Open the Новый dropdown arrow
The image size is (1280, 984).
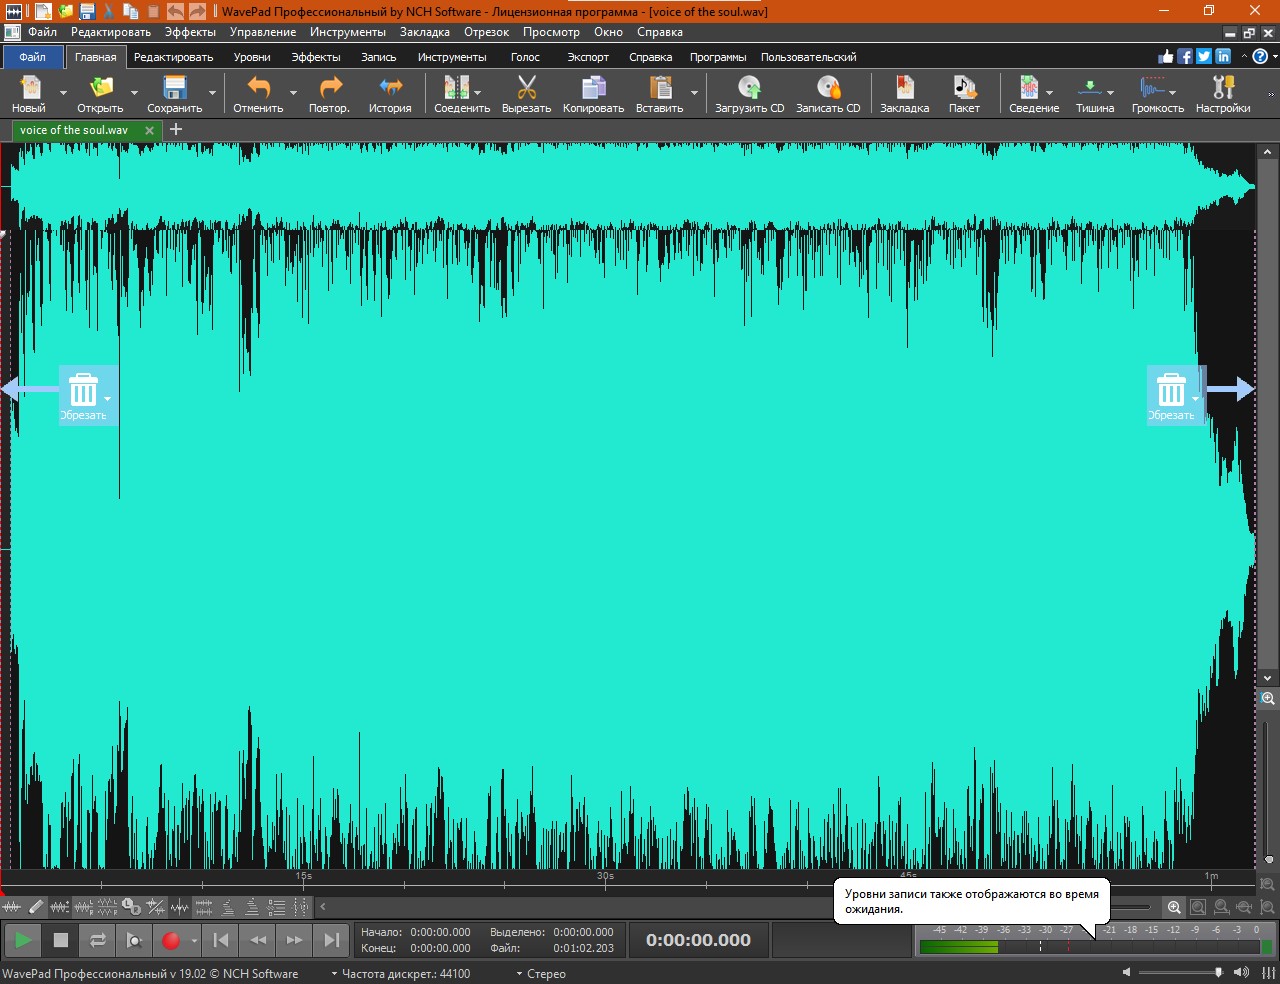(63, 93)
